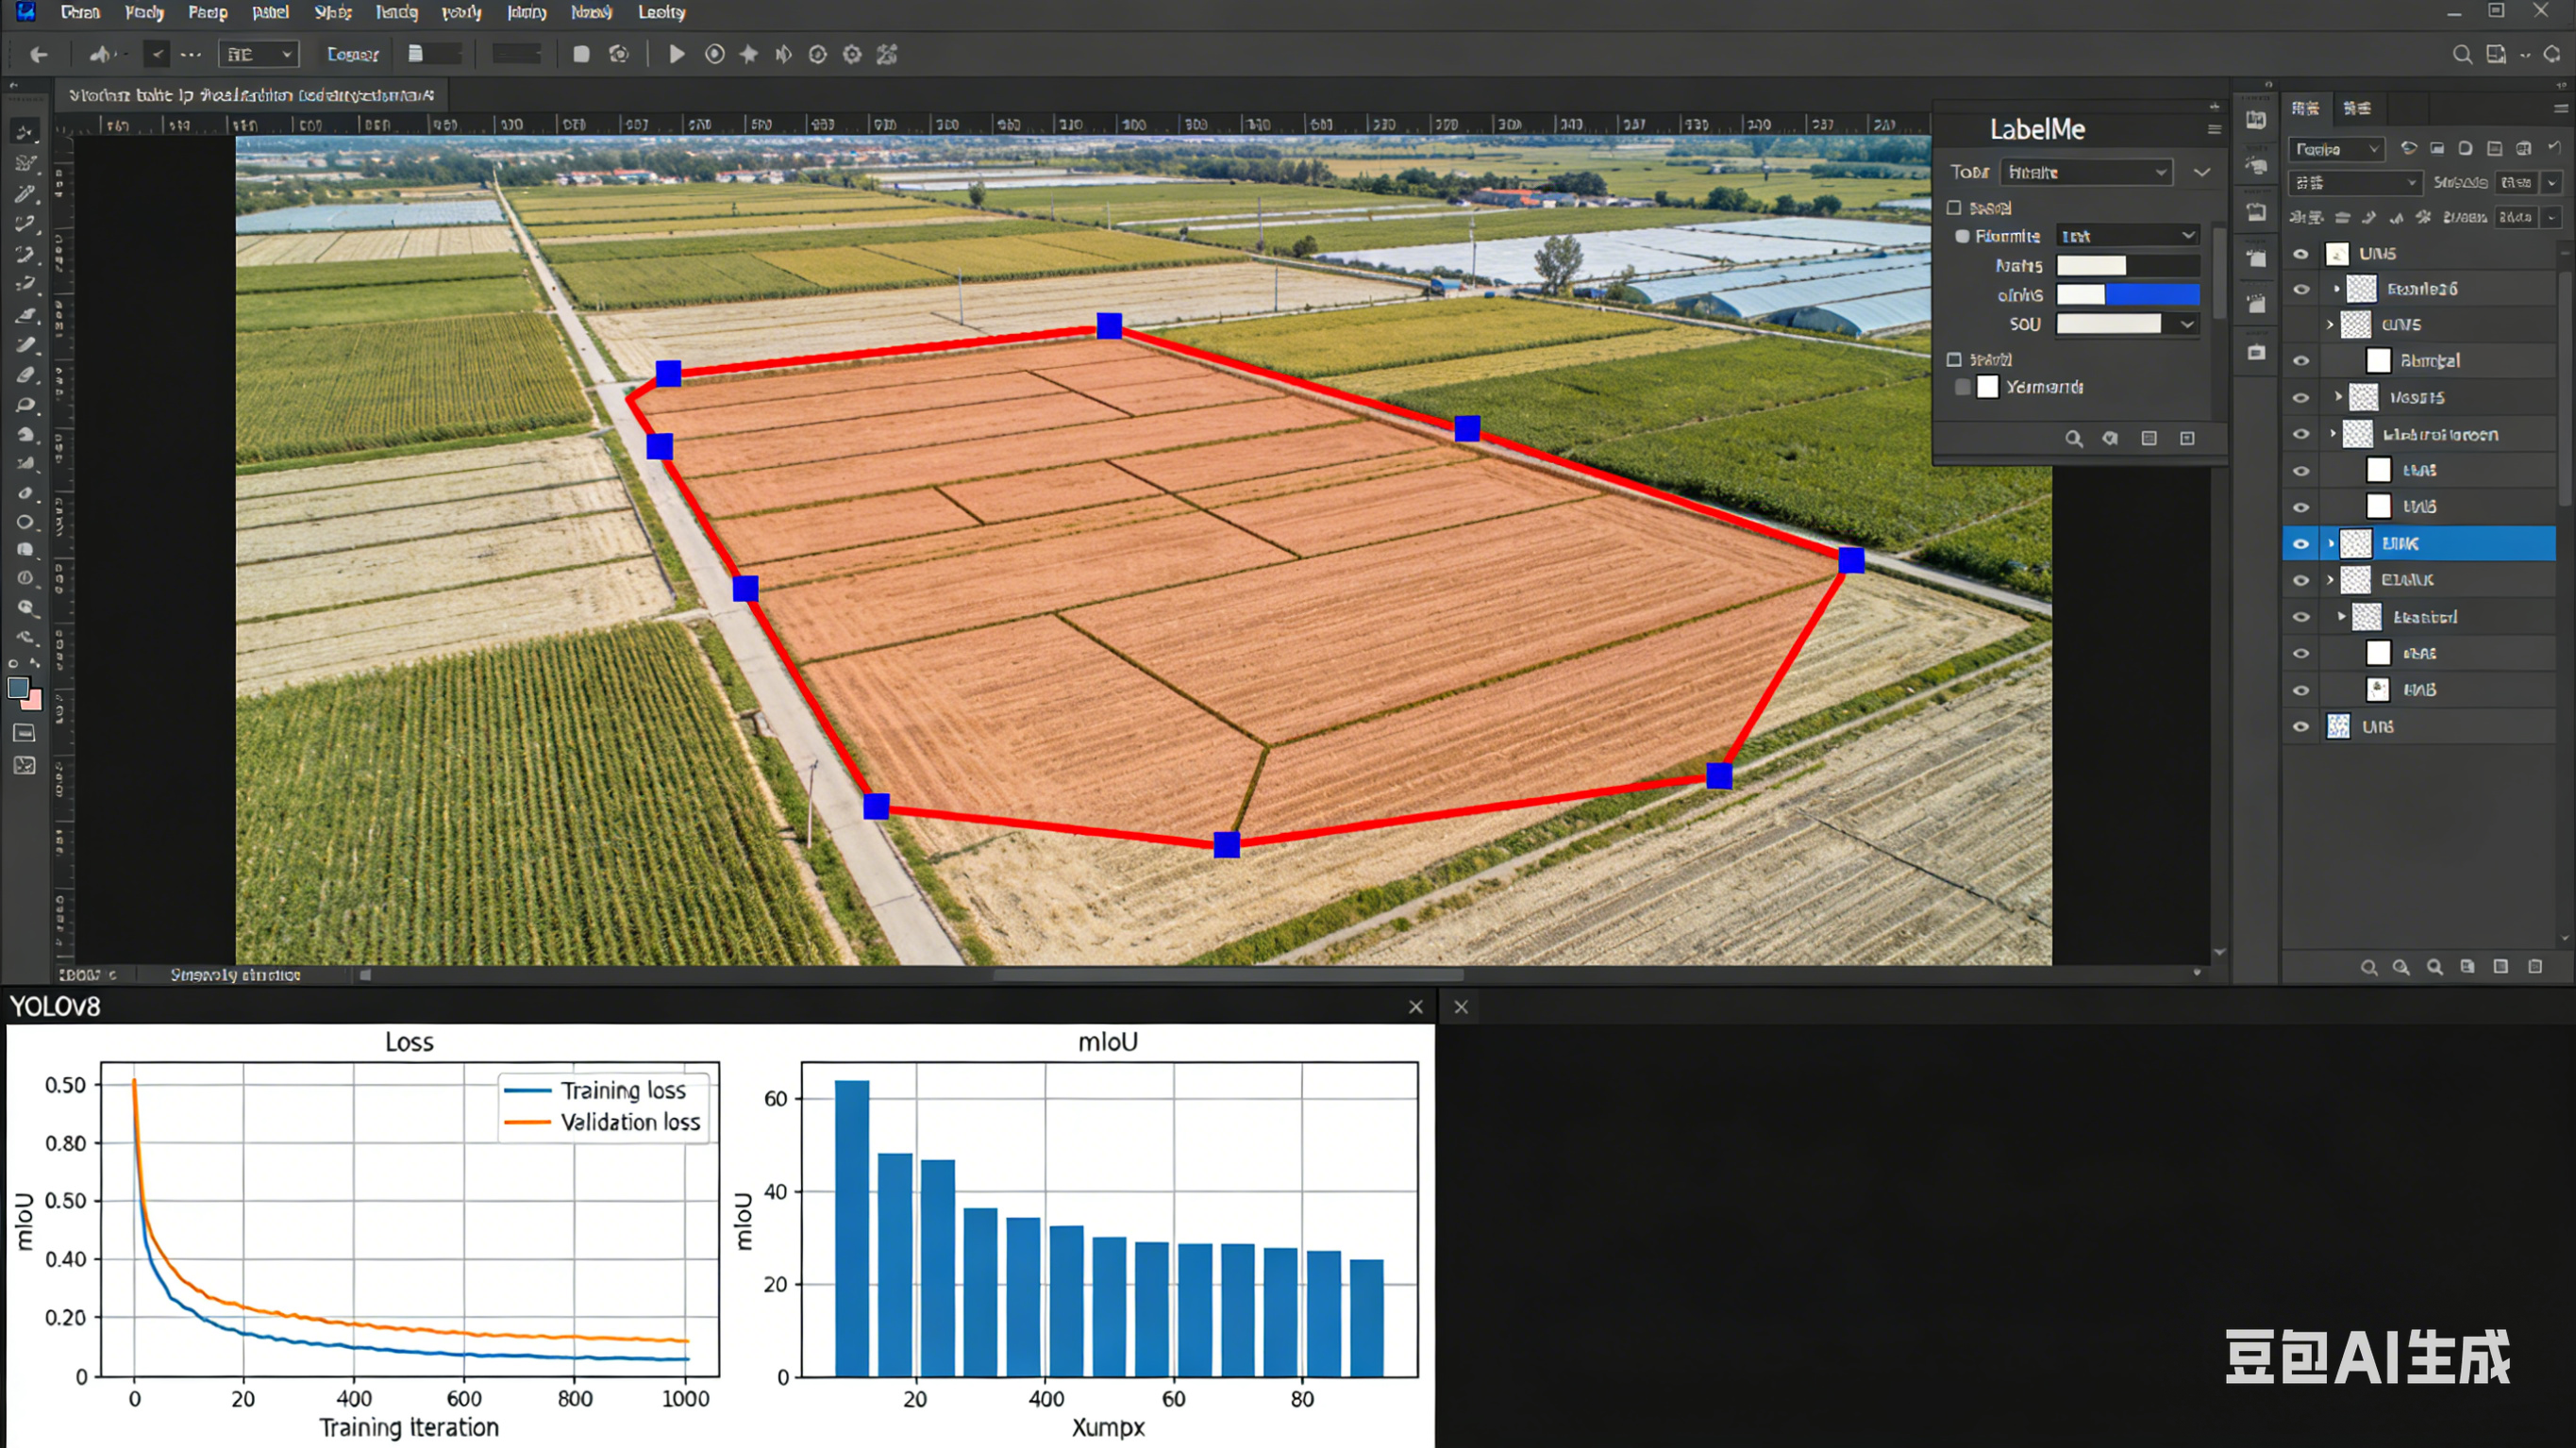Click magnifier icon in LabelMe panel footer
2576x1448 pixels.
[x=2074, y=438]
